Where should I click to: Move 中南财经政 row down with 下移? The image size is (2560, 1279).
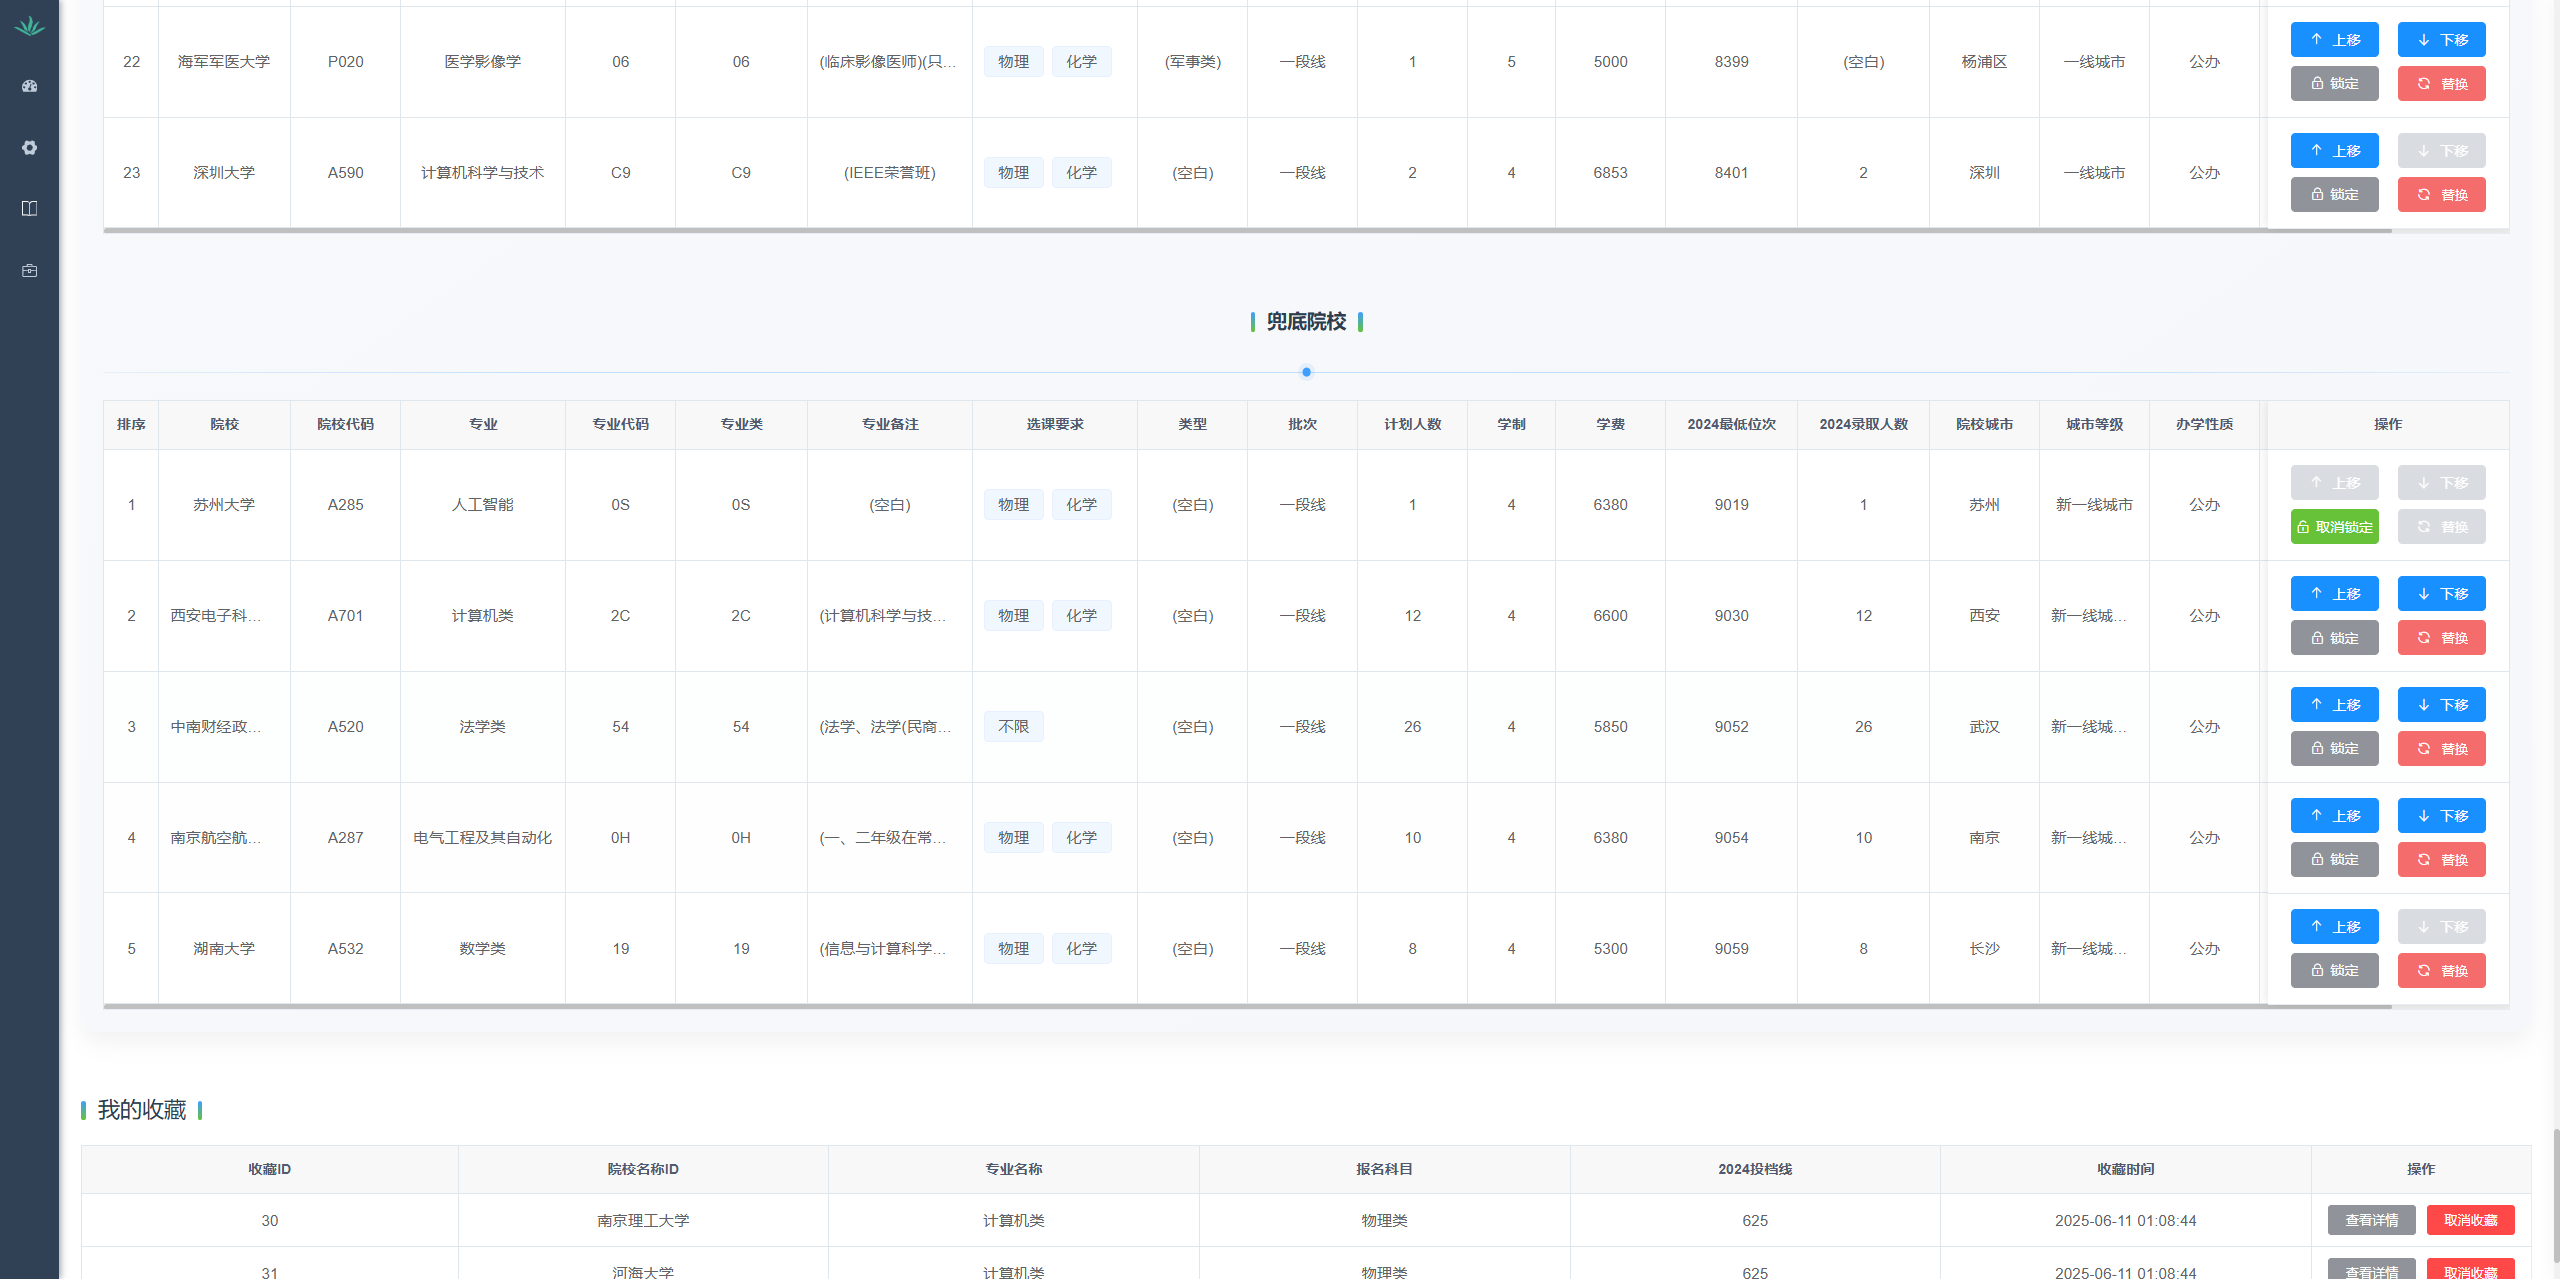pos(2441,705)
